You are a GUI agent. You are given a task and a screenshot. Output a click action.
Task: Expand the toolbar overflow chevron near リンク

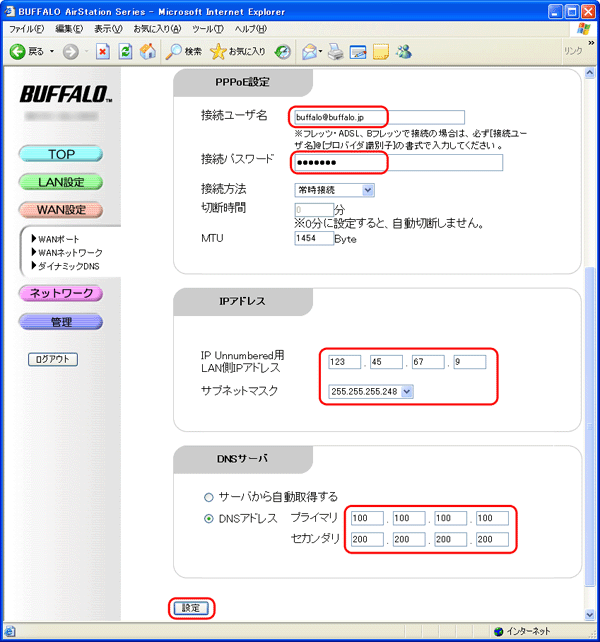coord(591,43)
